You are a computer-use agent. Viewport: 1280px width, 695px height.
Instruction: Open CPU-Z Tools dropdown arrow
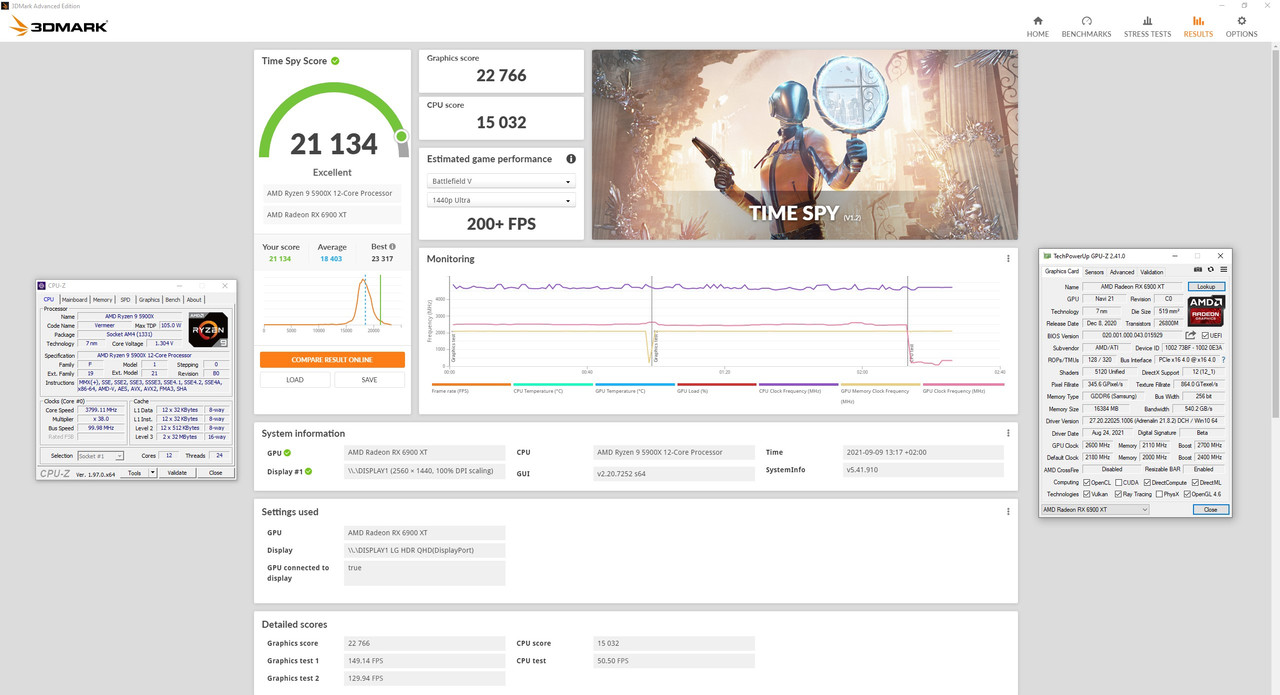(x=153, y=473)
